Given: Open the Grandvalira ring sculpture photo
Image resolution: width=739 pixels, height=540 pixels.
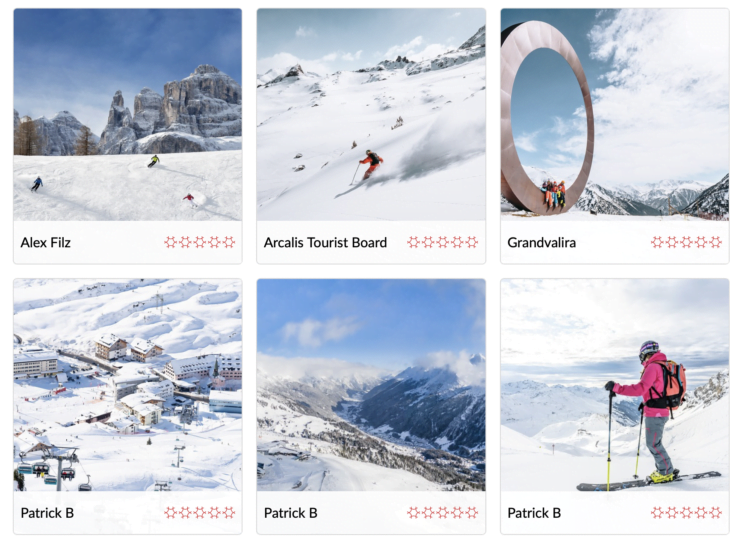Looking at the screenshot, I should click(615, 115).
